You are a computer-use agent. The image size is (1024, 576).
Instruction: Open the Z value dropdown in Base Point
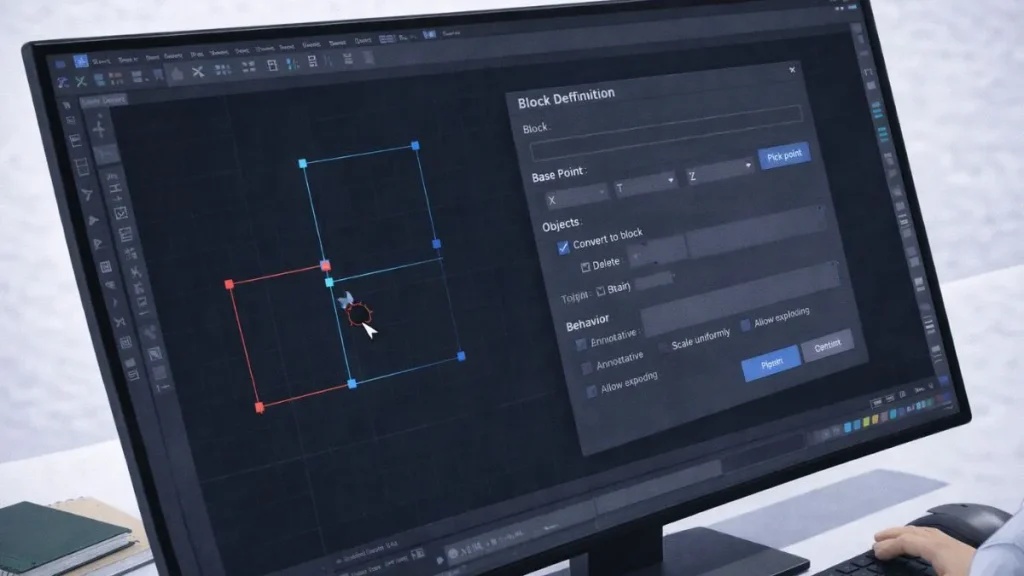(x=749, y=166)
